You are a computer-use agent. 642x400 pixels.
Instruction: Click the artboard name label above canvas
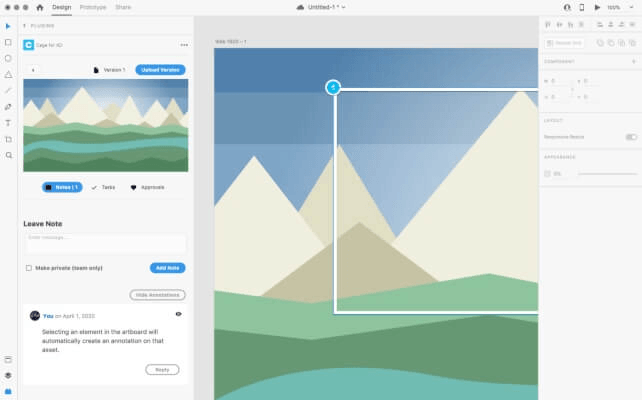point(231,42)
